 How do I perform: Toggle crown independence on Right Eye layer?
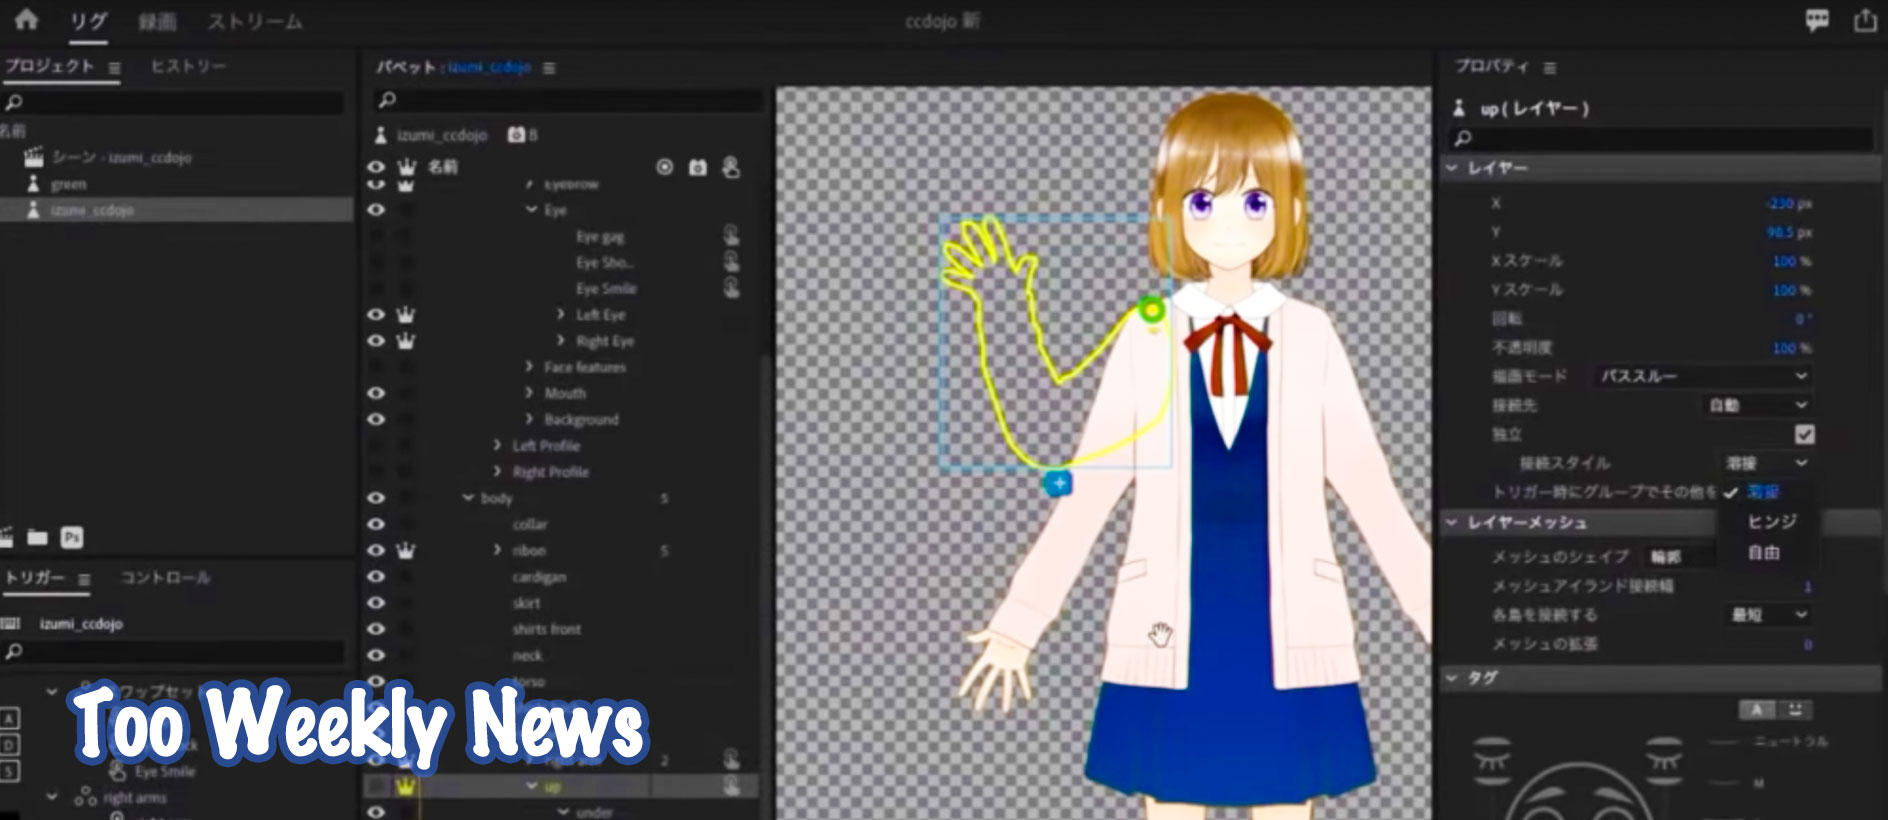point(405,340)
